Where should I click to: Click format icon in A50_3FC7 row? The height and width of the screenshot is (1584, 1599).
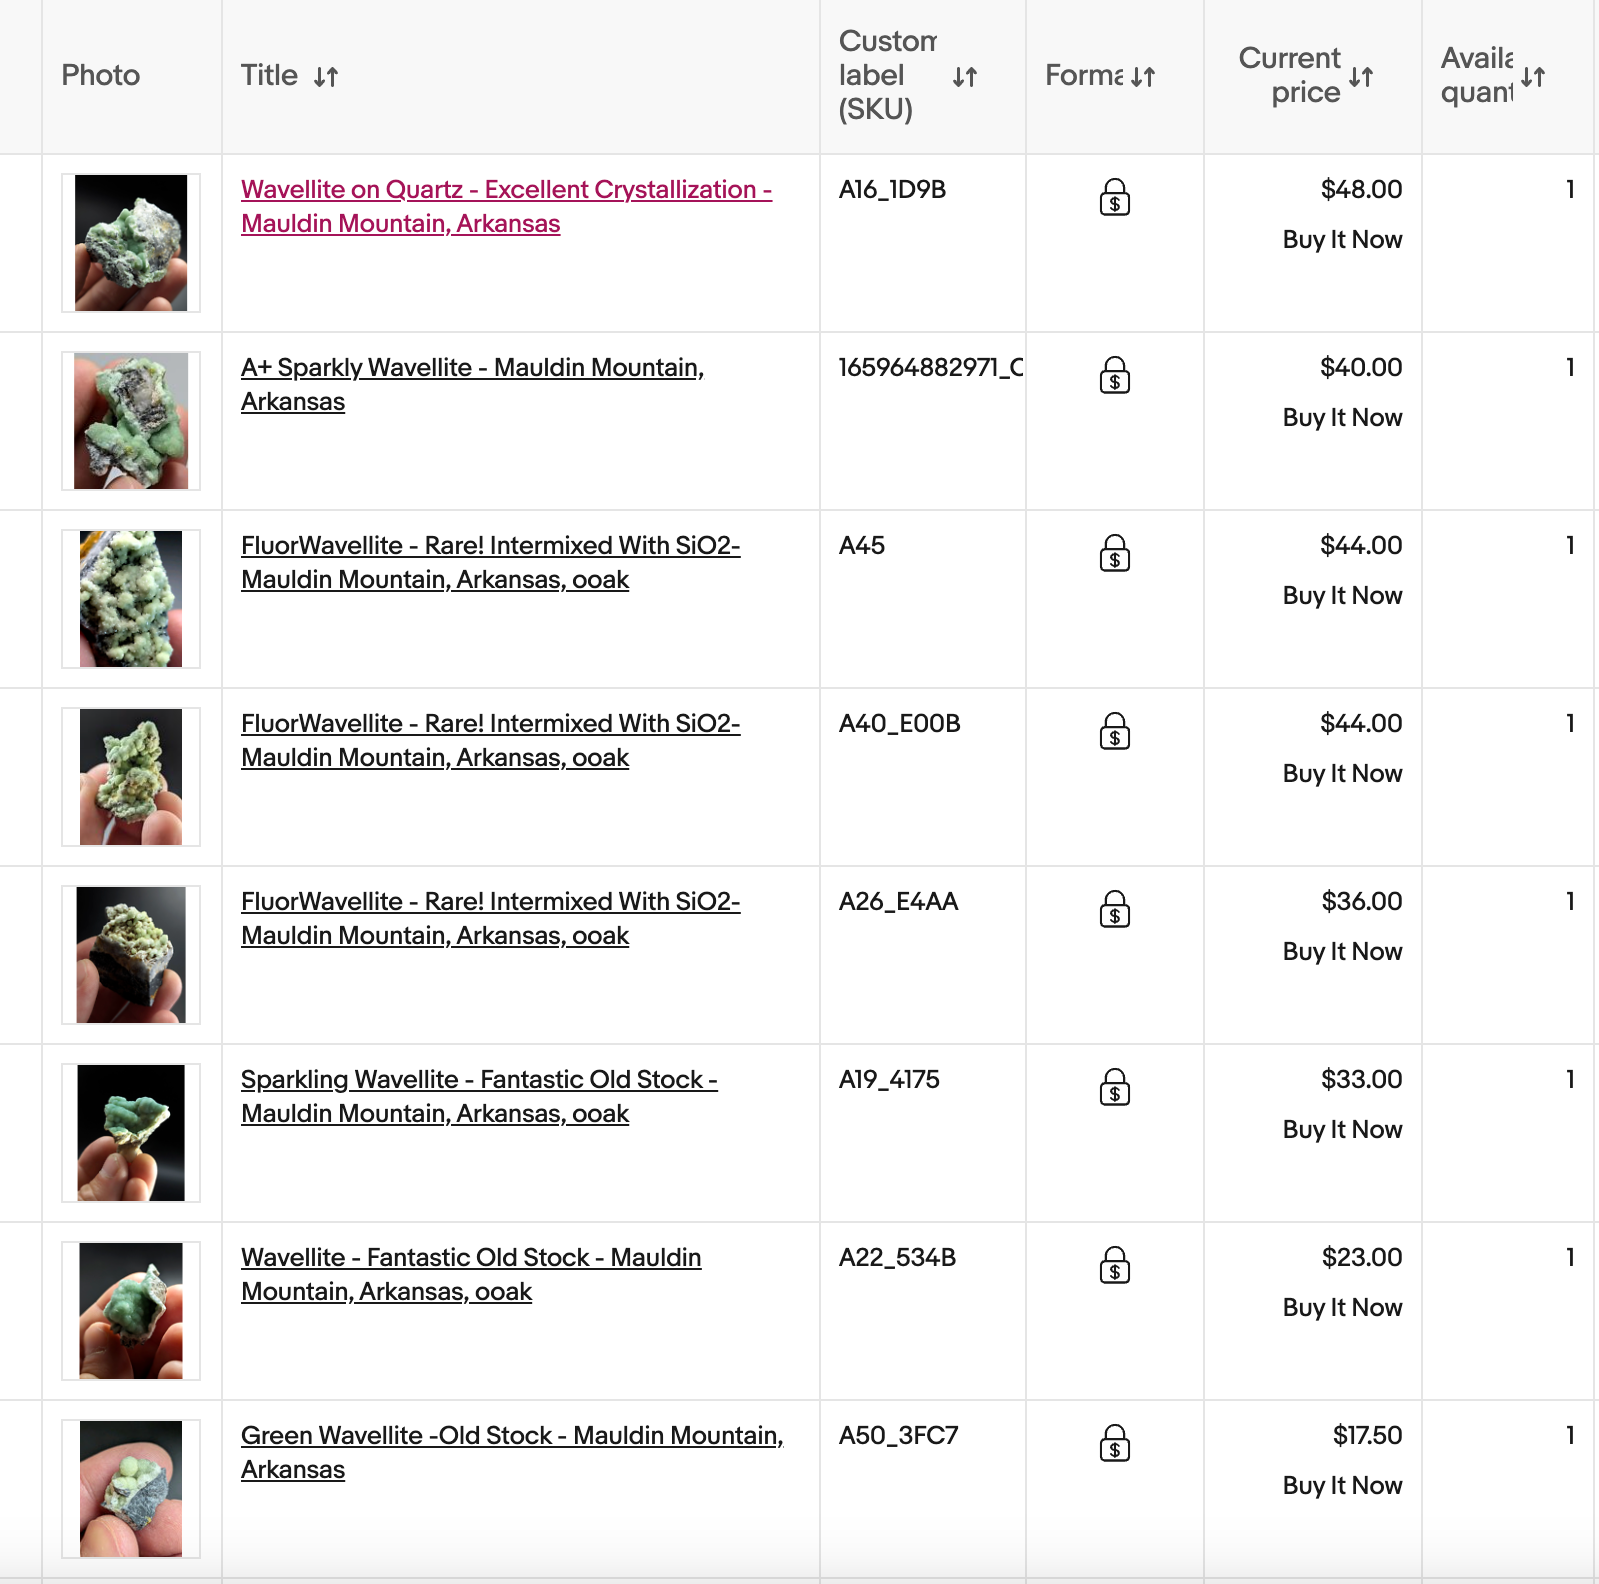click(1114, 1444)
